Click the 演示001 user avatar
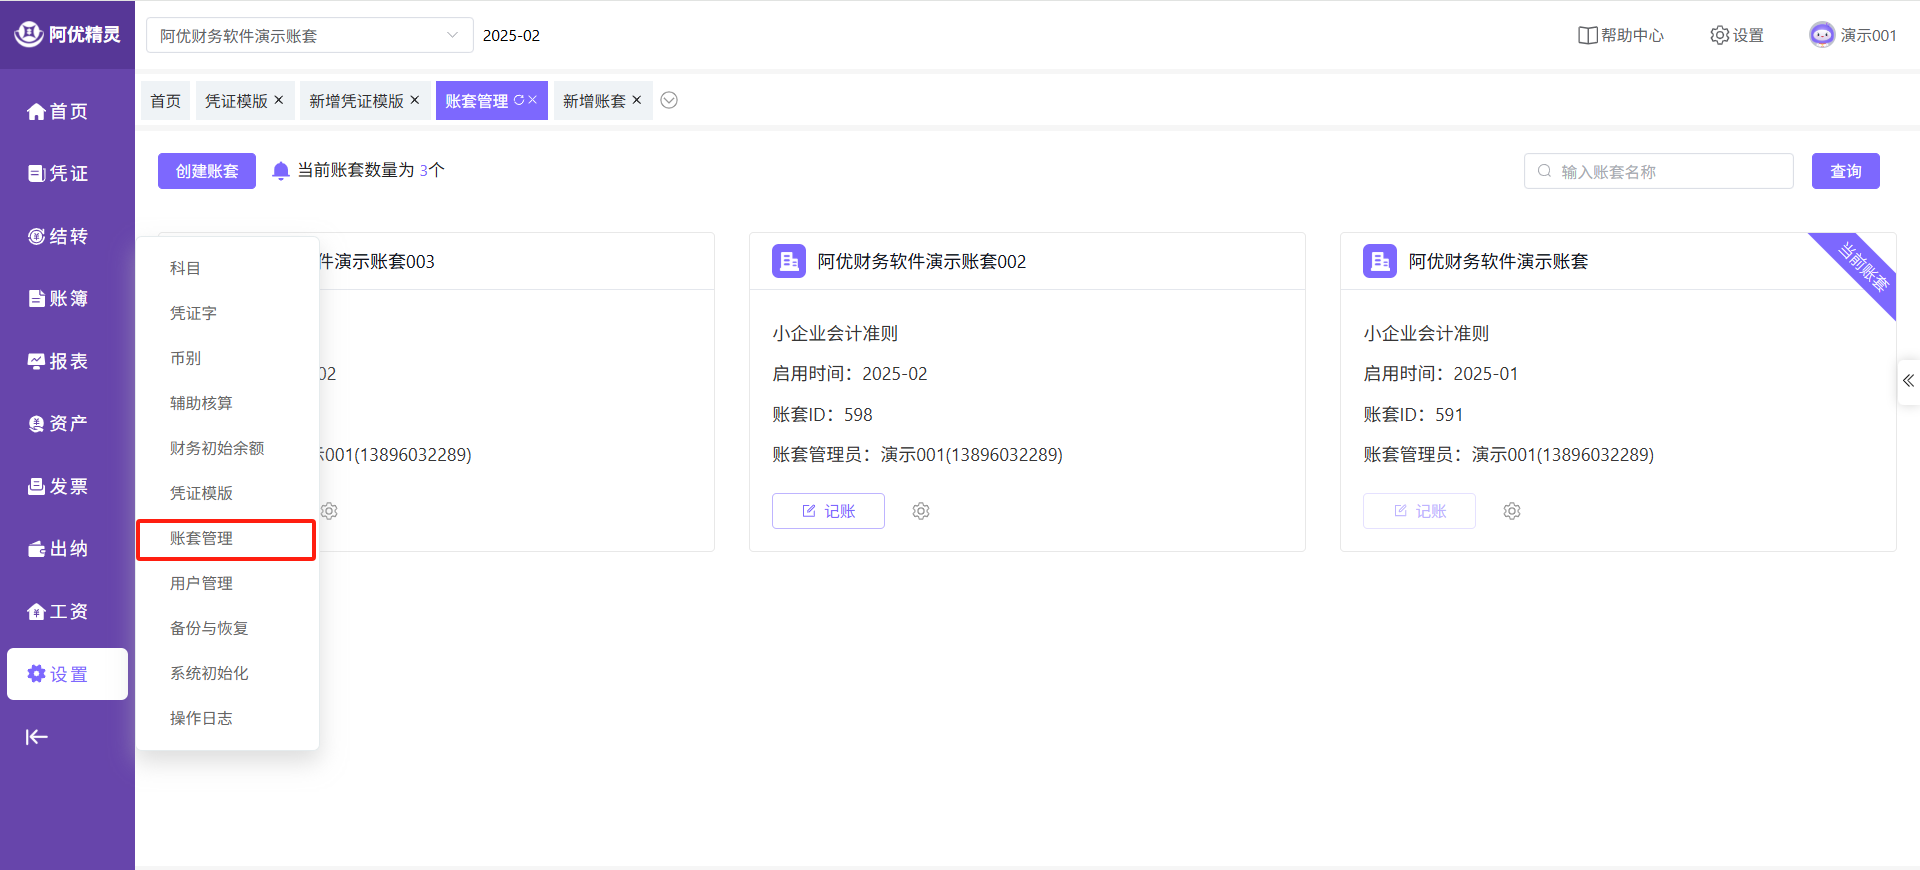The image size is (1920, 870). pyautogui.click(x=1822, y=35)
